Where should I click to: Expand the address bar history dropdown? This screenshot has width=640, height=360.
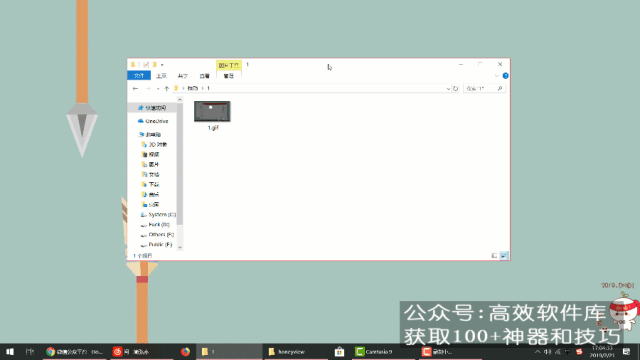448,89
